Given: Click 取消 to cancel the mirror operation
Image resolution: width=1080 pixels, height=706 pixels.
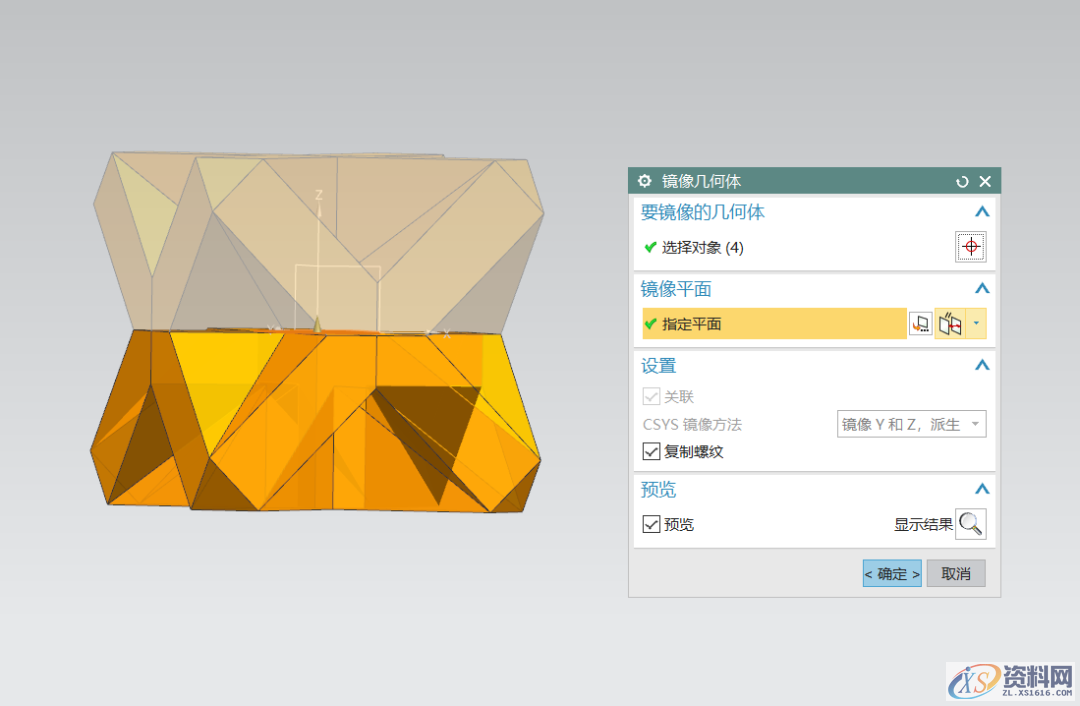Looking at the screenshot, I should (x=954, y=573).
